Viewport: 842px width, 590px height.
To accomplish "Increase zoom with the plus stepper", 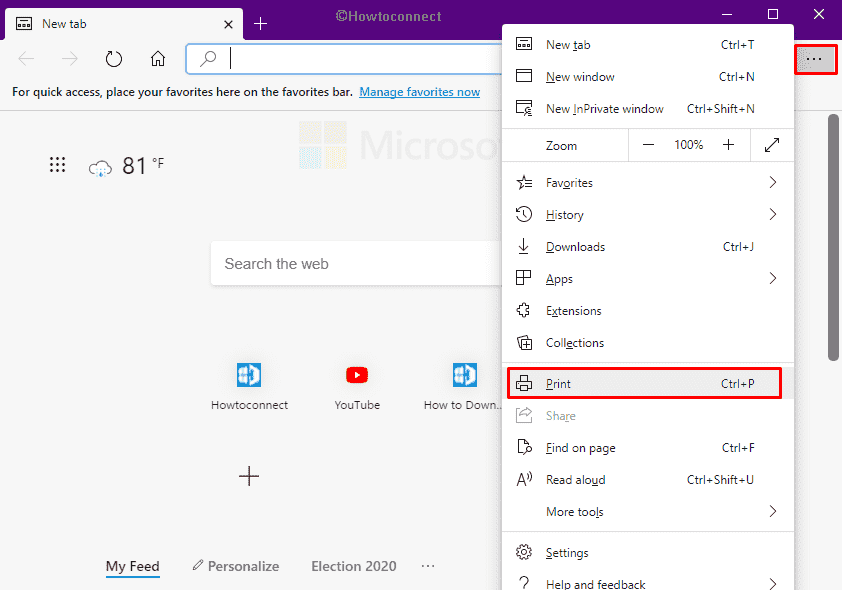I will (x=729, y=144).
